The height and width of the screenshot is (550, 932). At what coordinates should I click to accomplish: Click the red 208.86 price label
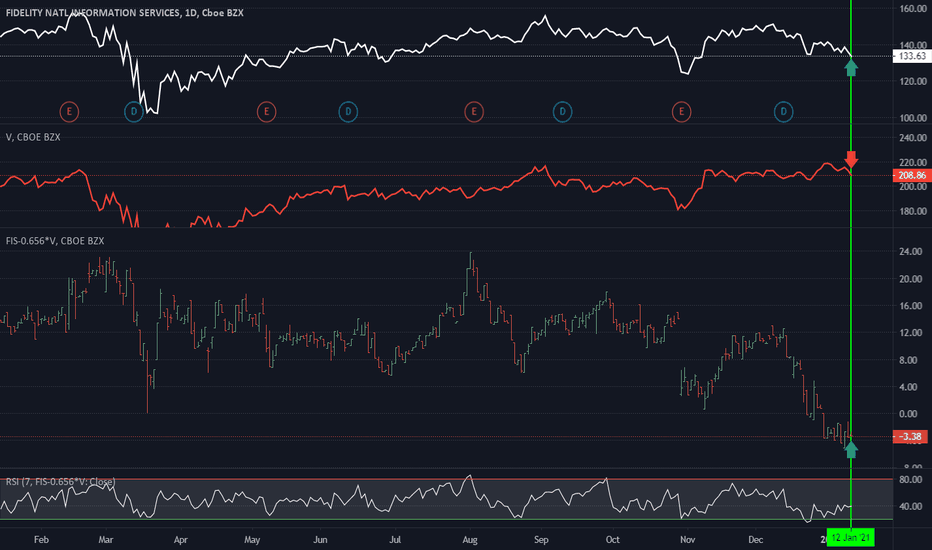pyautogui.click(x=911, y=175)
